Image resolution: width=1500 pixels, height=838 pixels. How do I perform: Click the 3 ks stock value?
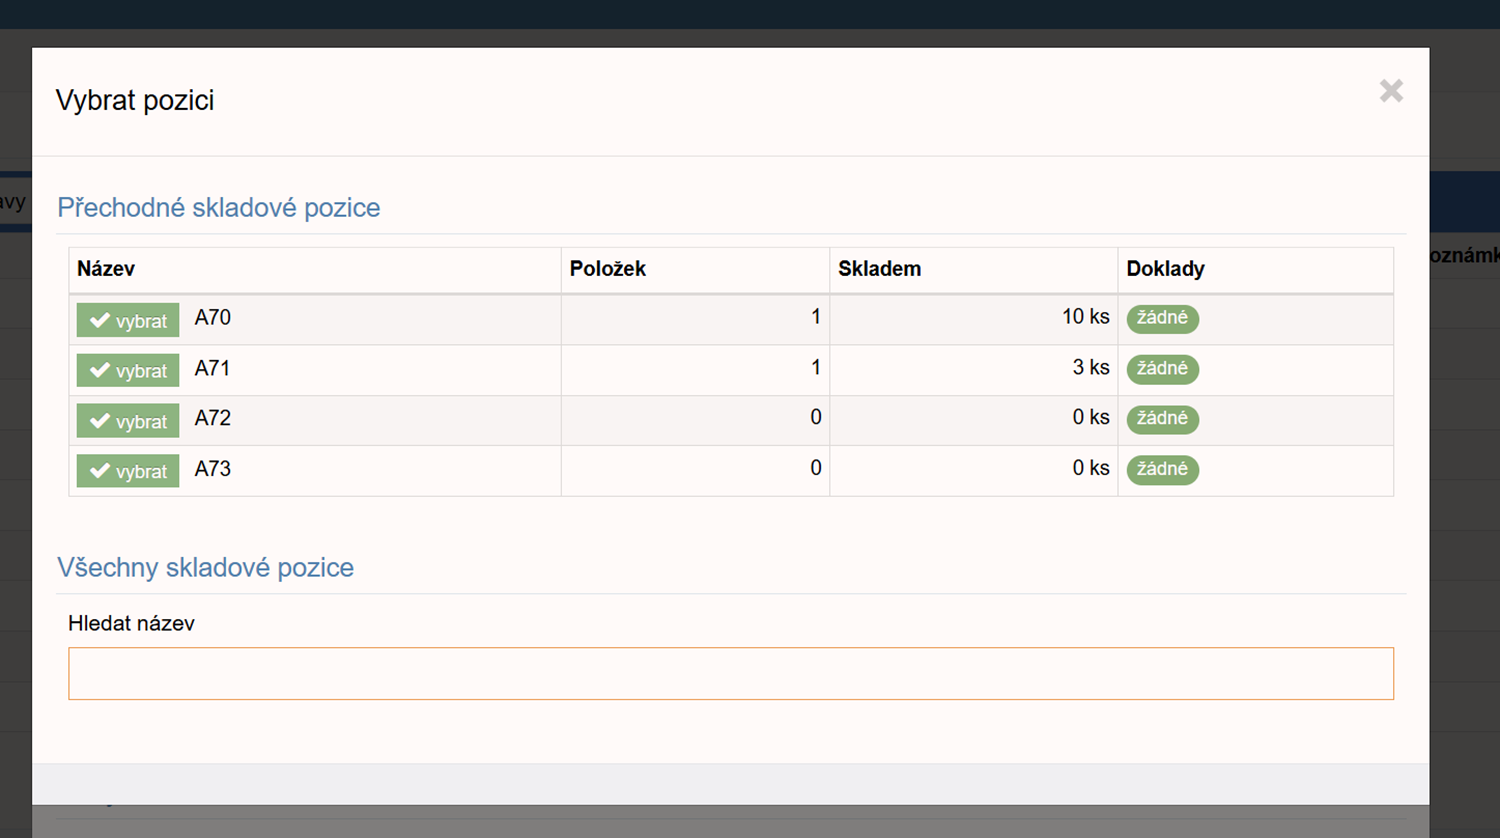pyautogui.click(x=1091, y=367)
